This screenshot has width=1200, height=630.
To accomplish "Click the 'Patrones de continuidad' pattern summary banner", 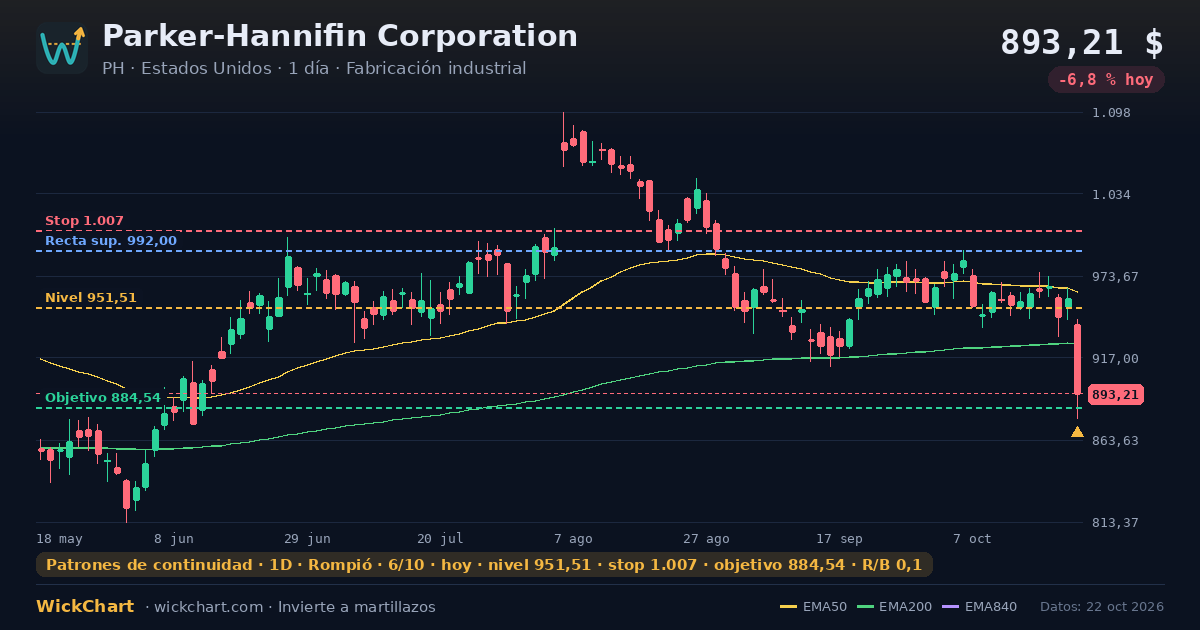I will pos(484,565).
